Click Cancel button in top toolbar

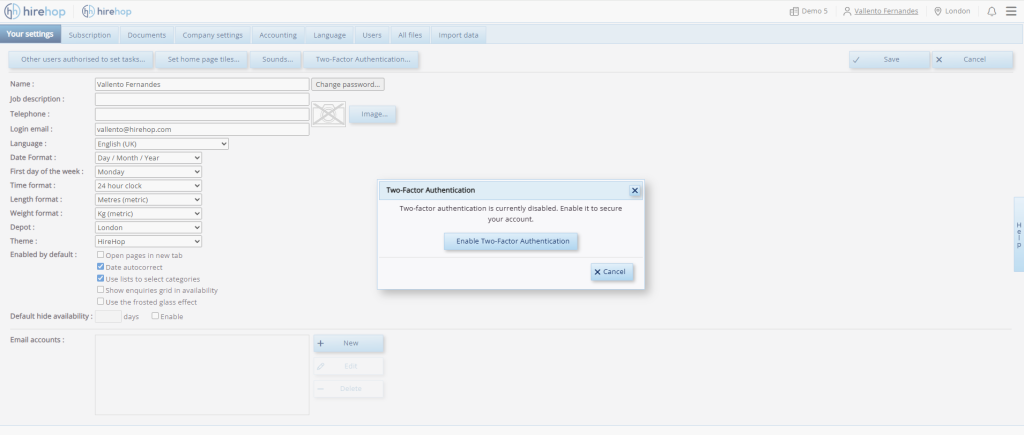pos(973,59)
